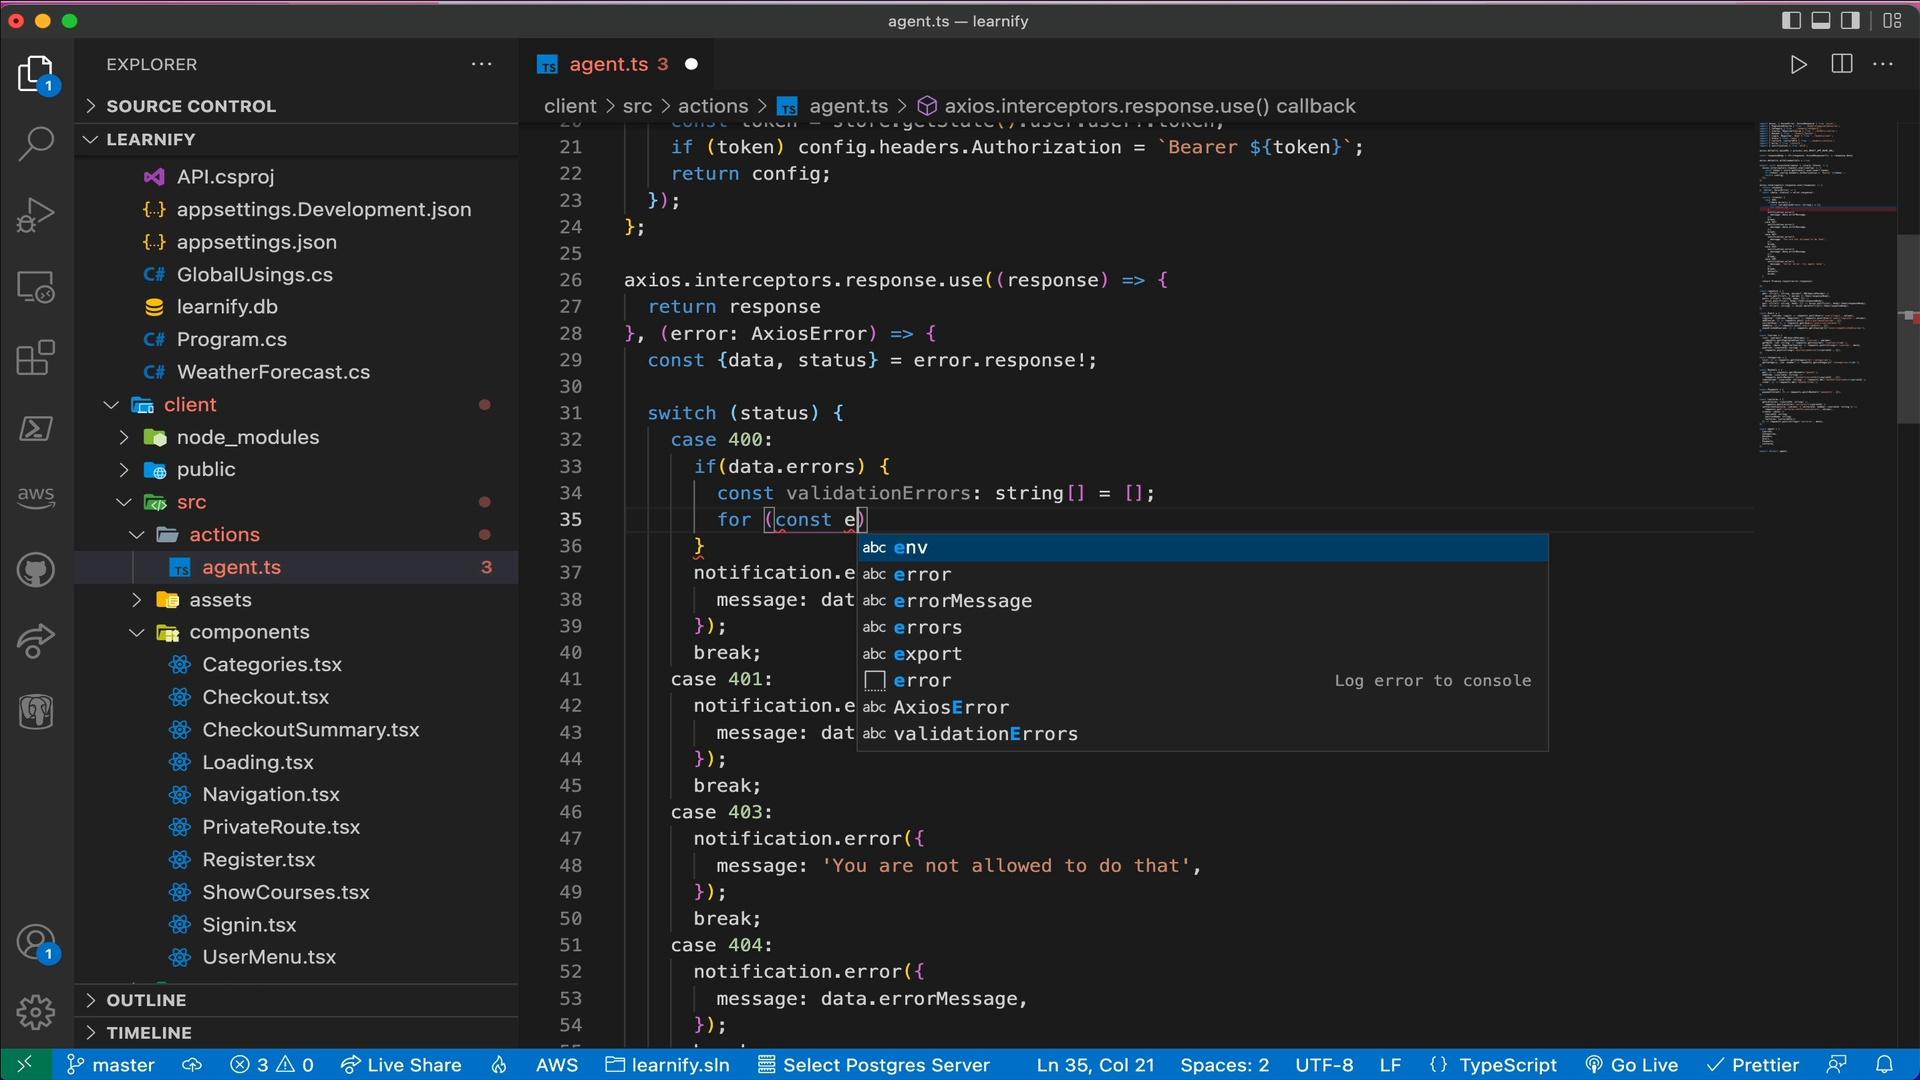Open the GitHub panel icon
Image resolution: width=1920 pixels, height=1080 pixels.
click(x=36, y=571)
